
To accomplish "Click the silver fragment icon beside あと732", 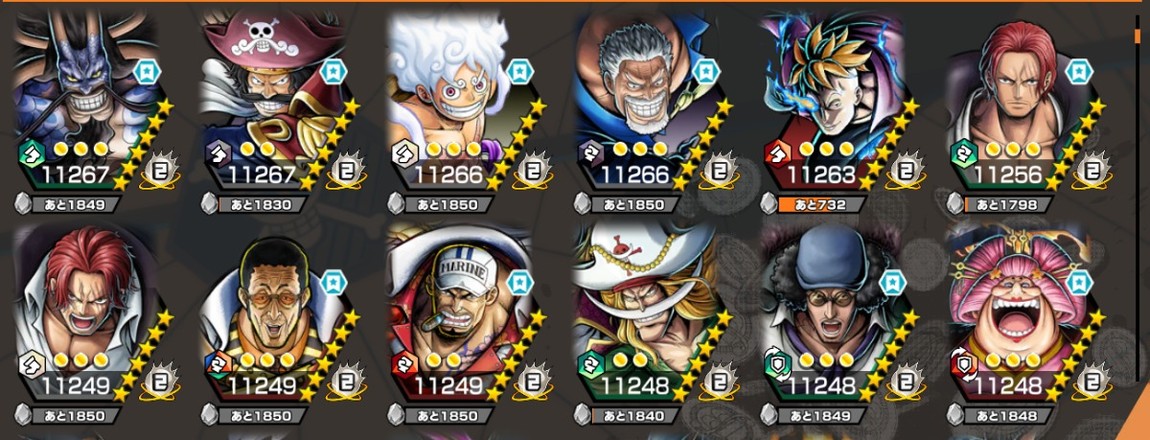I will (769, 204).
